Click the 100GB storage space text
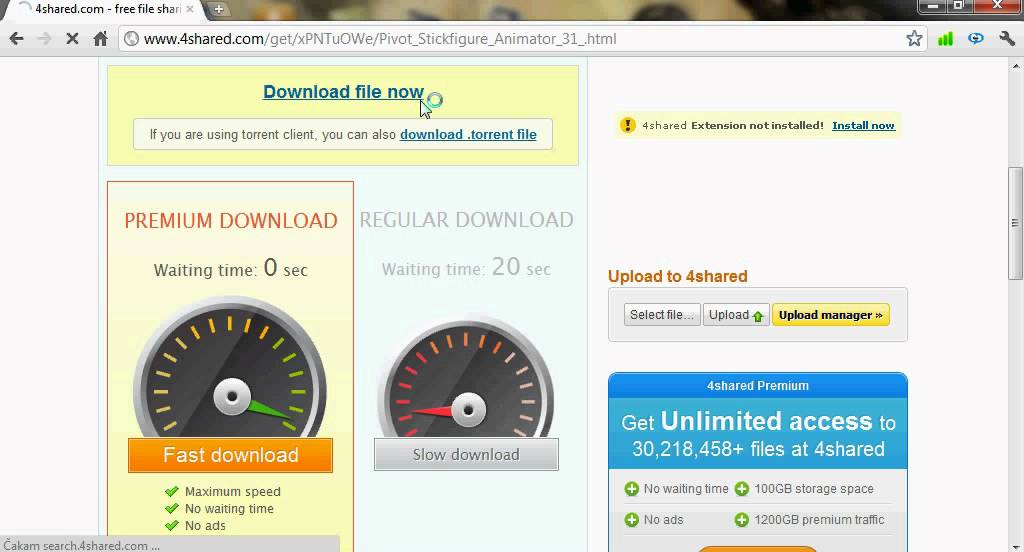Screen dimensions: 1024x552 (814, 489)
